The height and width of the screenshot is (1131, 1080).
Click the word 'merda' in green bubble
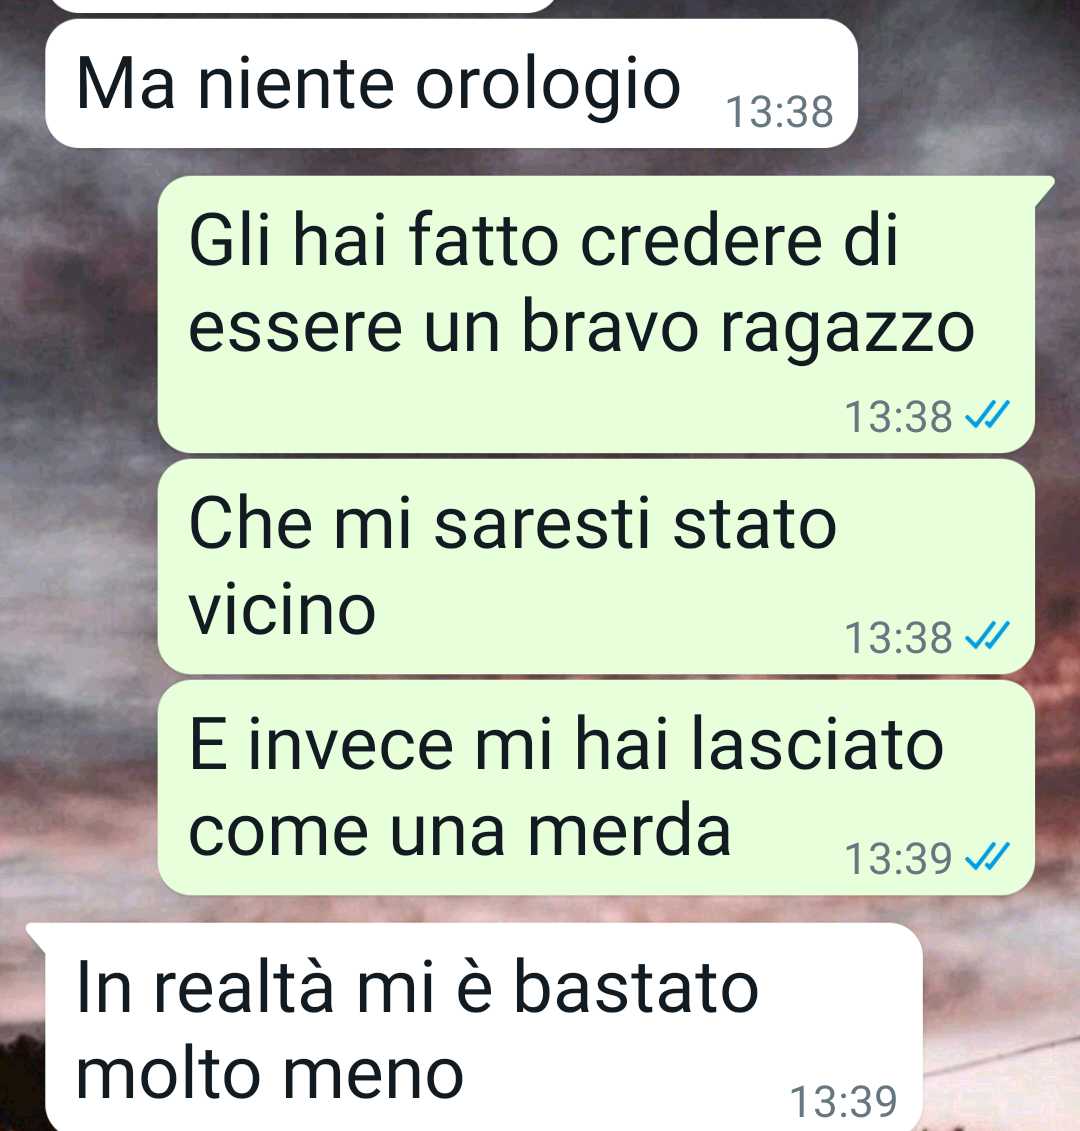click(x=630, y=831)
